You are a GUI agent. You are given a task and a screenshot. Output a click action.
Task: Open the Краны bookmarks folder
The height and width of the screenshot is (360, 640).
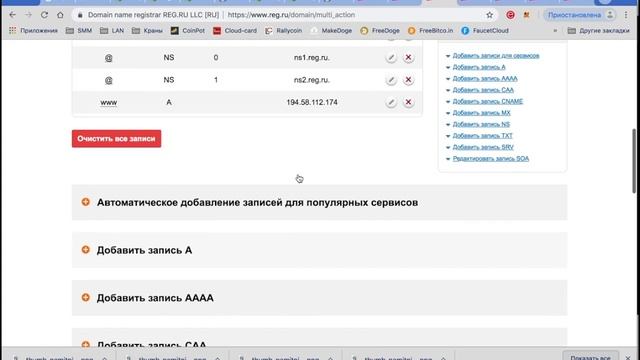click(147, 31)
